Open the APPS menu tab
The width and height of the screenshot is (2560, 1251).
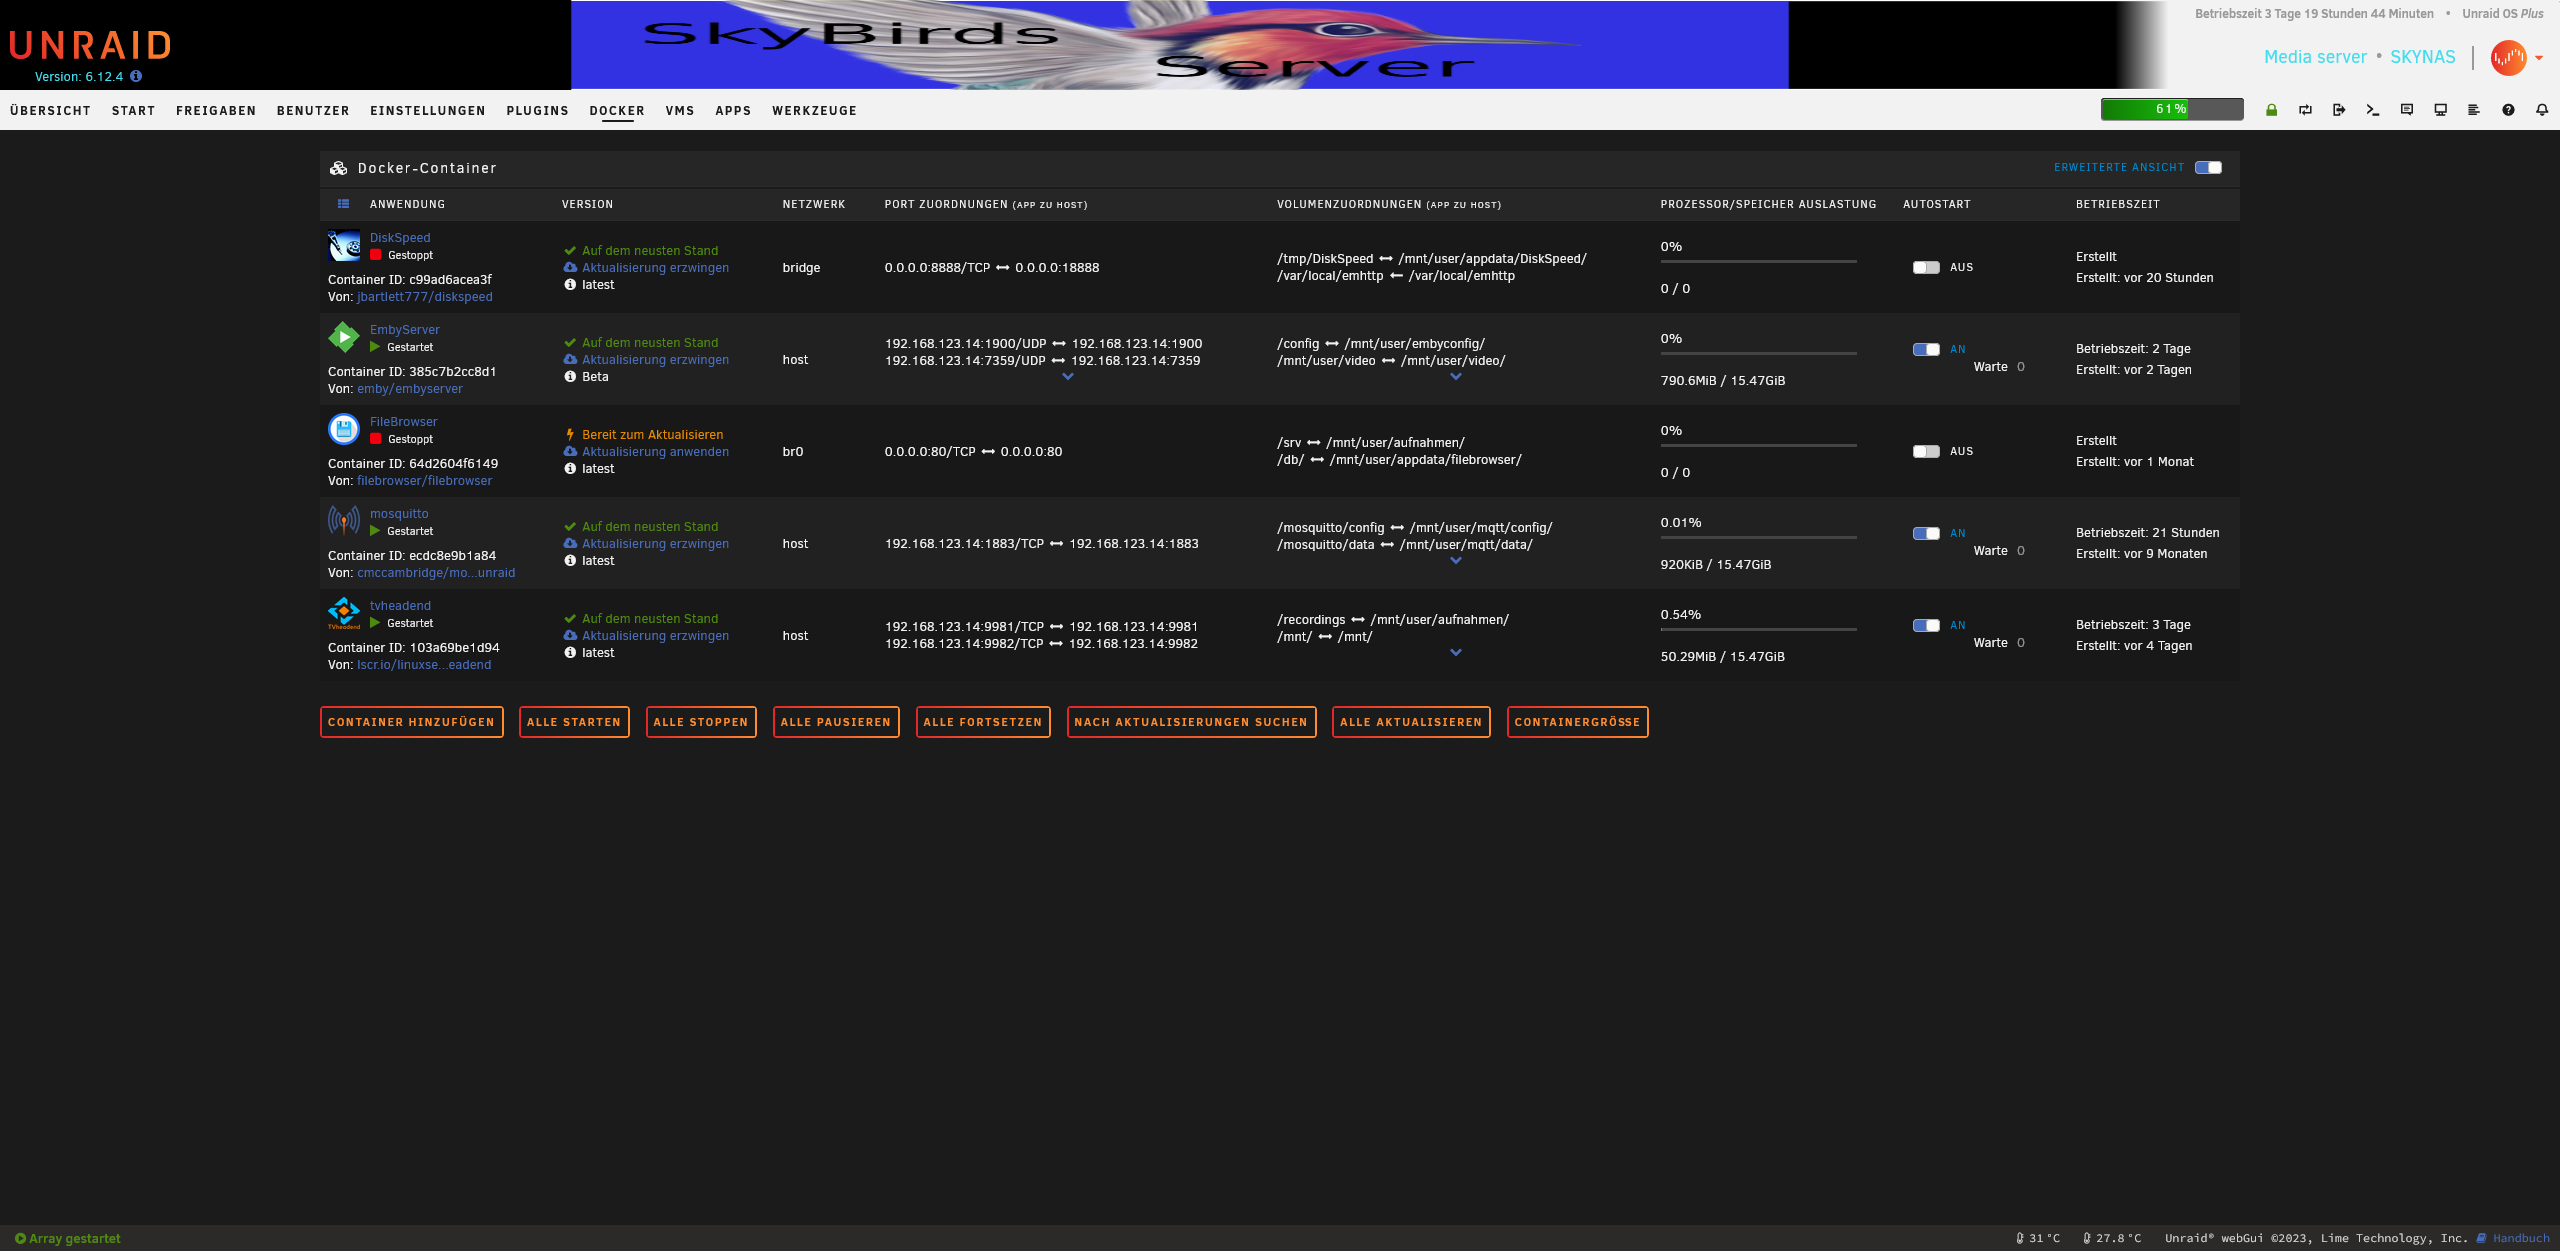coord(733,111)
